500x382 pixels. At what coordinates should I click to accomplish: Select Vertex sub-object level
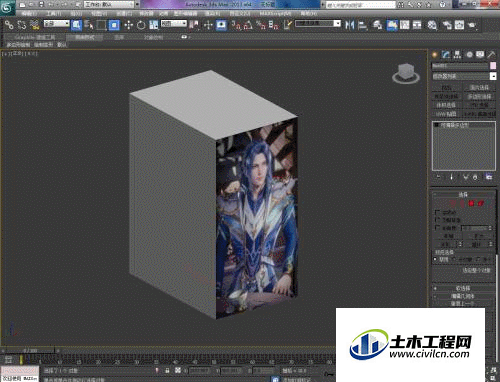tap(444, 203)
